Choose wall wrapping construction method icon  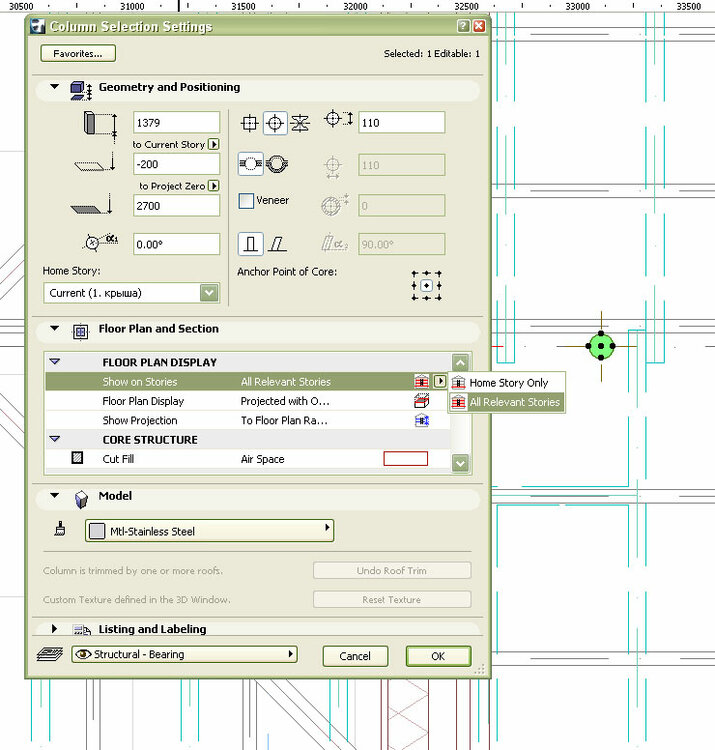pos(250,164)
